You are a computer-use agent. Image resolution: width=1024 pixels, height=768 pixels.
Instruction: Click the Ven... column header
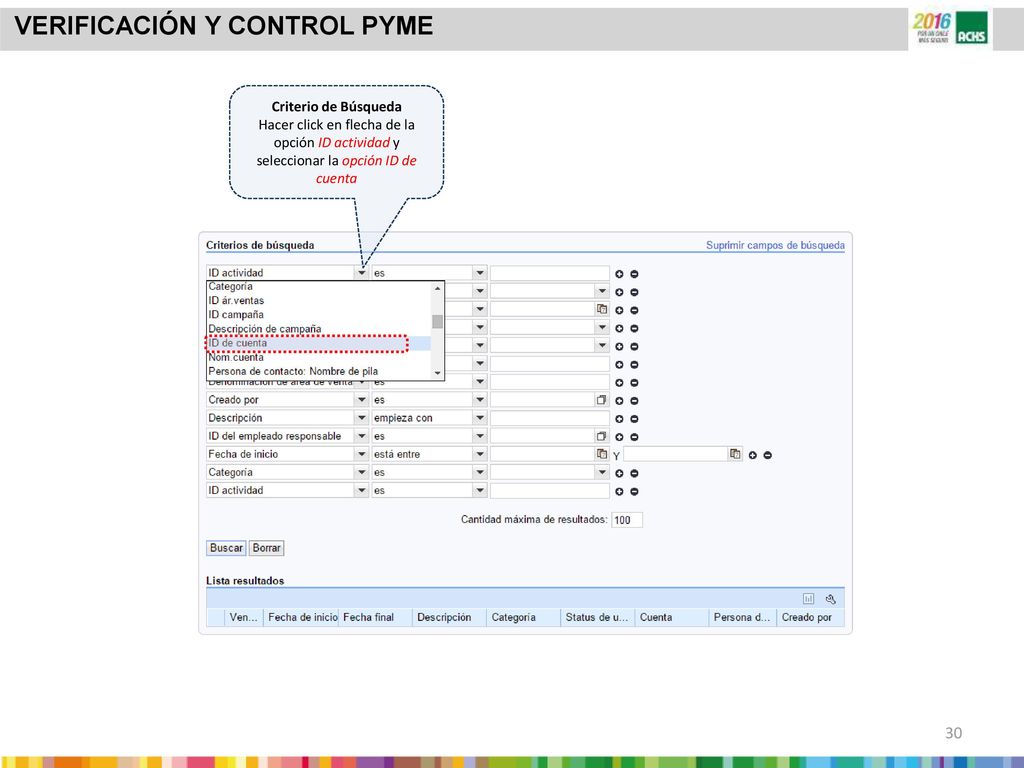click(244, 617)
